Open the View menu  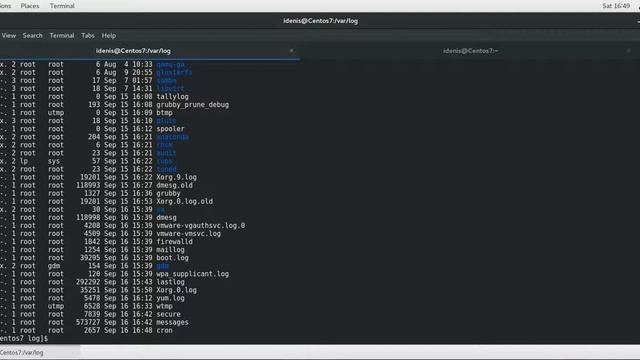[x=9, y=36]
